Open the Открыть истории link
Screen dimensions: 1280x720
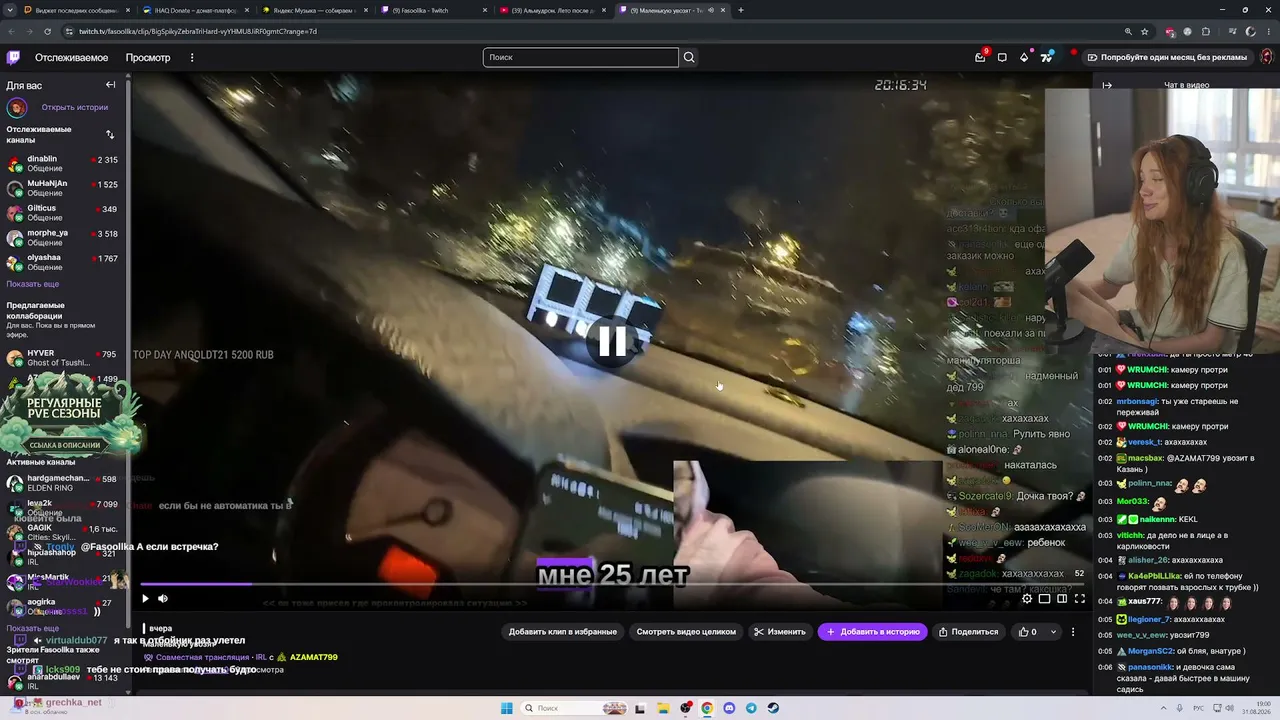pos(75,107)
